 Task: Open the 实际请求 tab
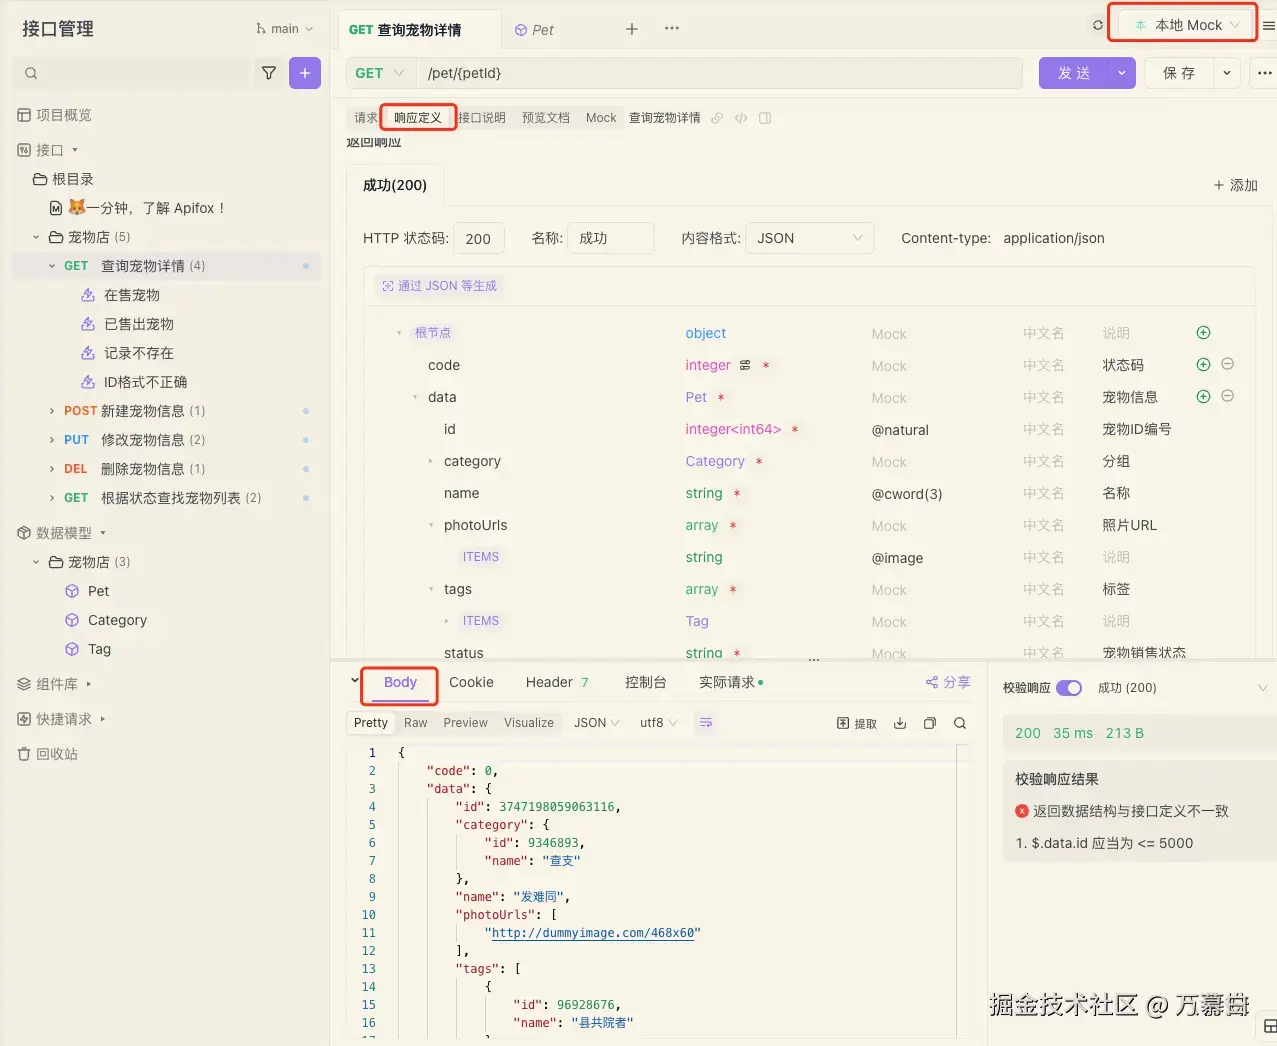click(730, 682)
